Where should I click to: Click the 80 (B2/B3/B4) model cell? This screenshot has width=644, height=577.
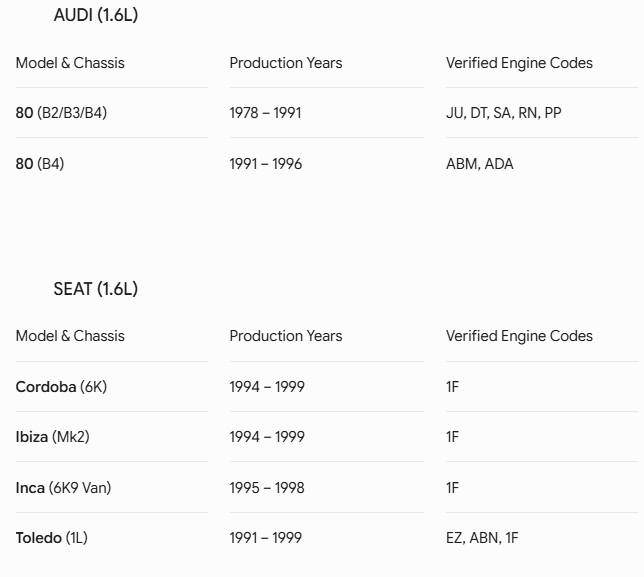(x=61, y=113)
